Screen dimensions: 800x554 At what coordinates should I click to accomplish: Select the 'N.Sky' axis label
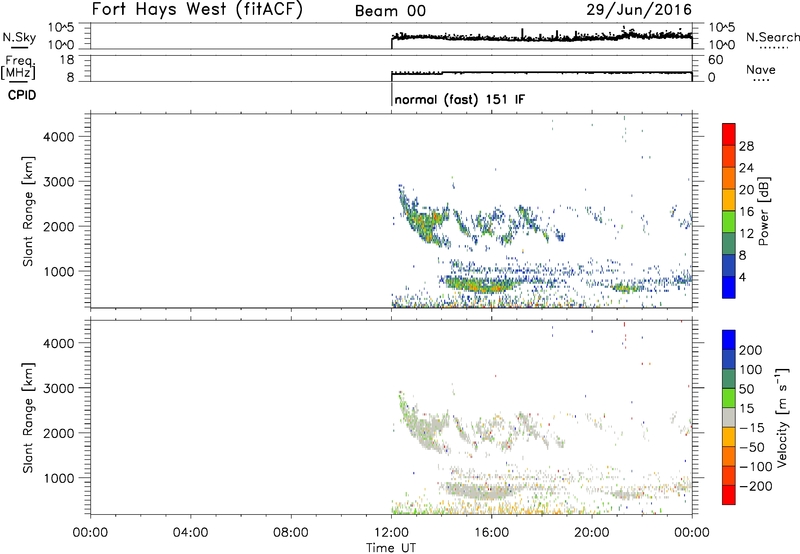[19, 37]
